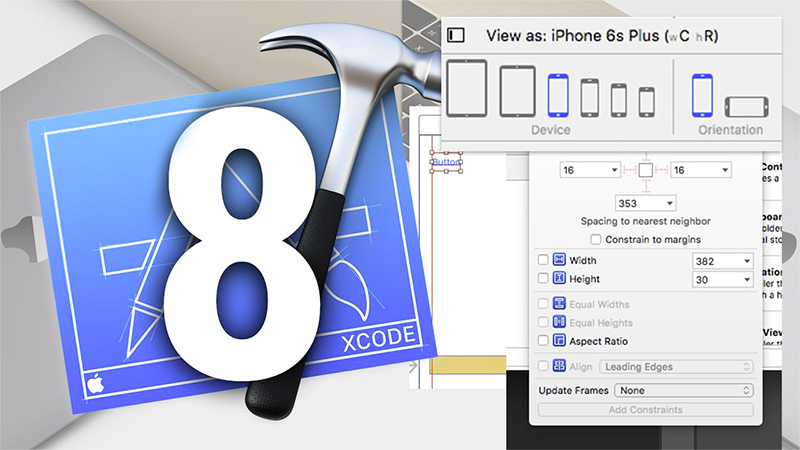Click the Add Constraints button
The width and height of the screenshot is (800, 450).
click(645, 410)
